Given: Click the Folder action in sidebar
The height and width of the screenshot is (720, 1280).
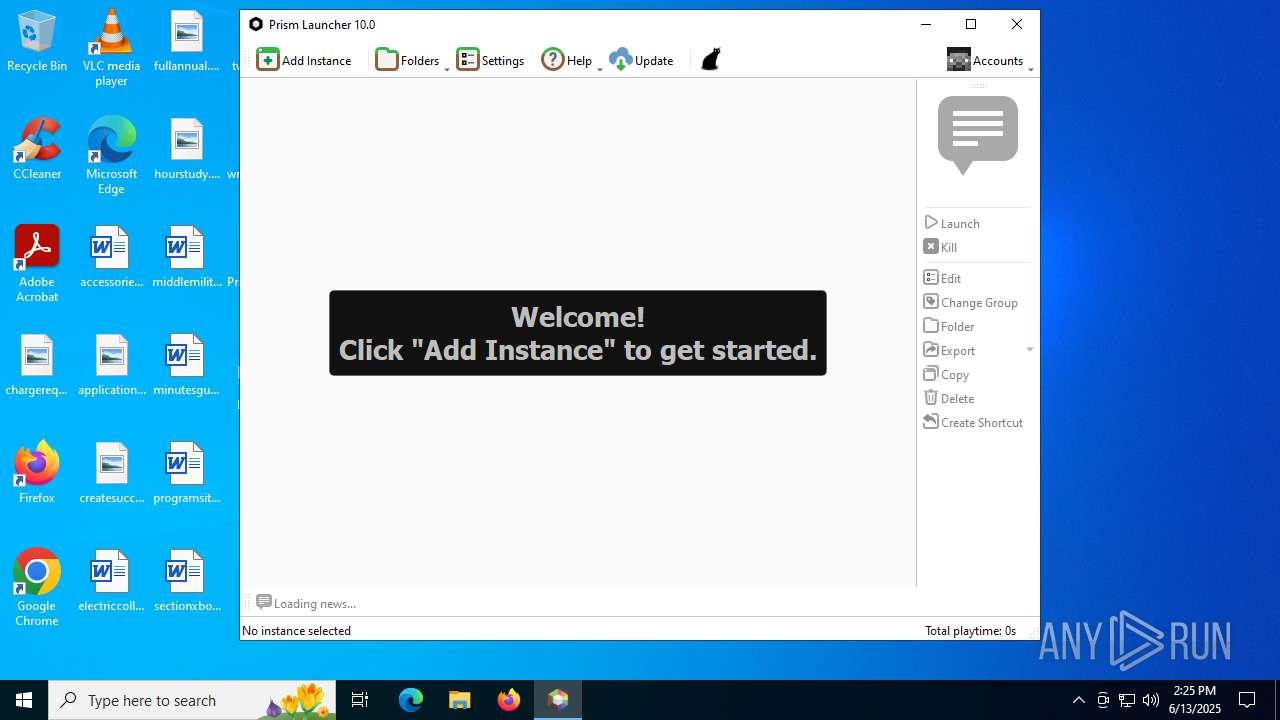Looking at the screenshot, I should point(948,326).
